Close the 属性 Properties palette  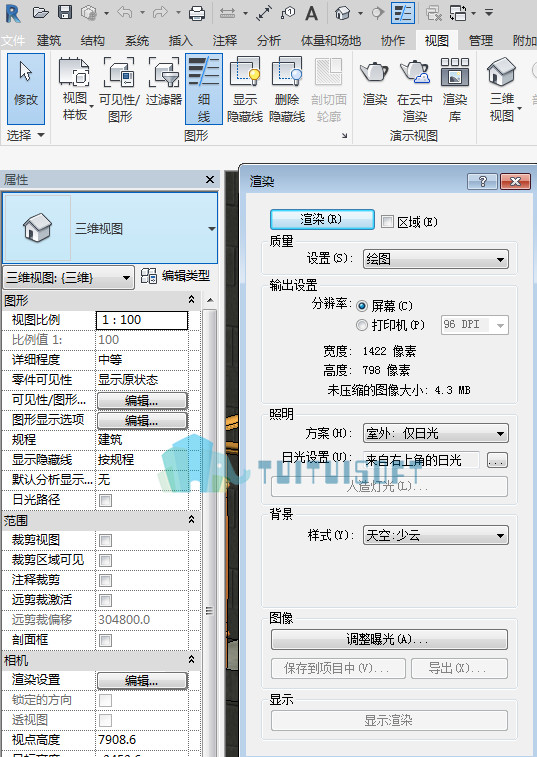pos(210,180)
